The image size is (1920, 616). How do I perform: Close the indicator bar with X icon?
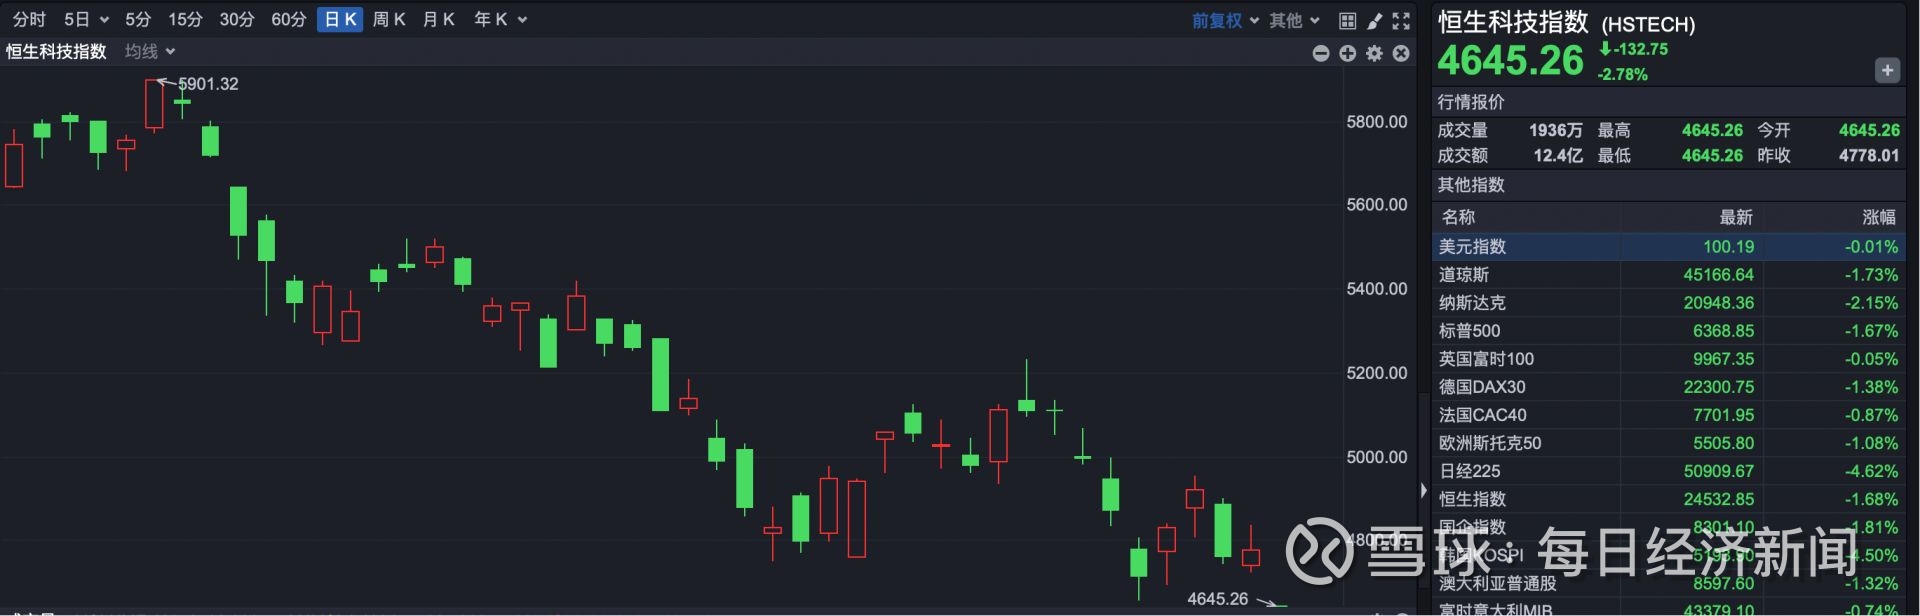[x=1401, y=53]
